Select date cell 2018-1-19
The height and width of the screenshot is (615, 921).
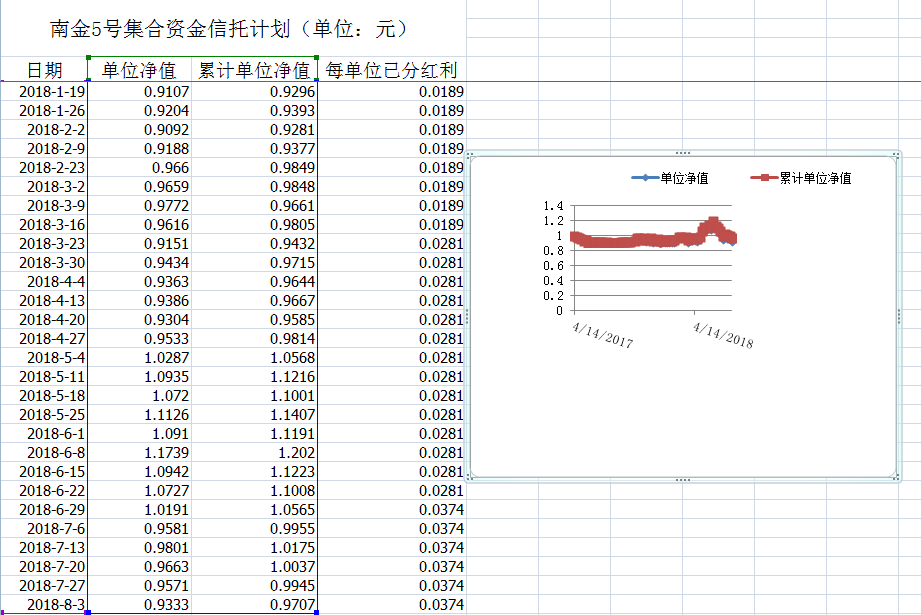pyautogui.click(x=44, y=92)
